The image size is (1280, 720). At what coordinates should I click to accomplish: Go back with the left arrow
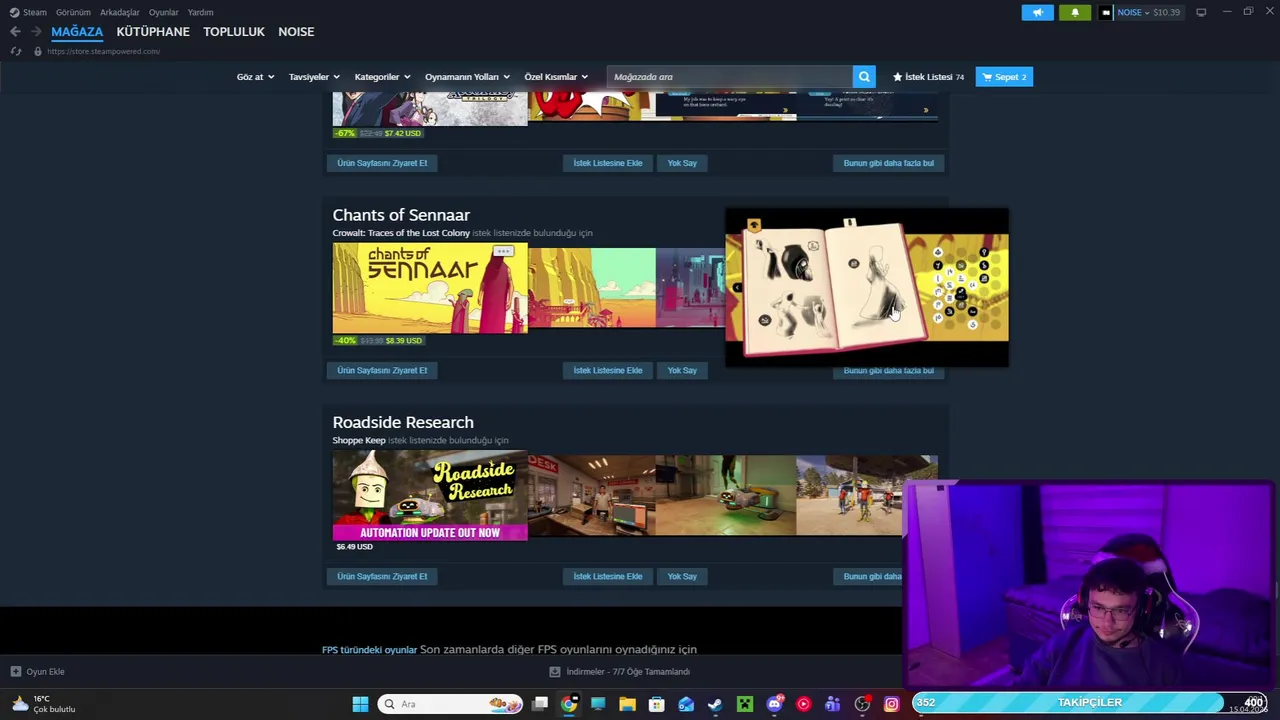coord(15,32)
